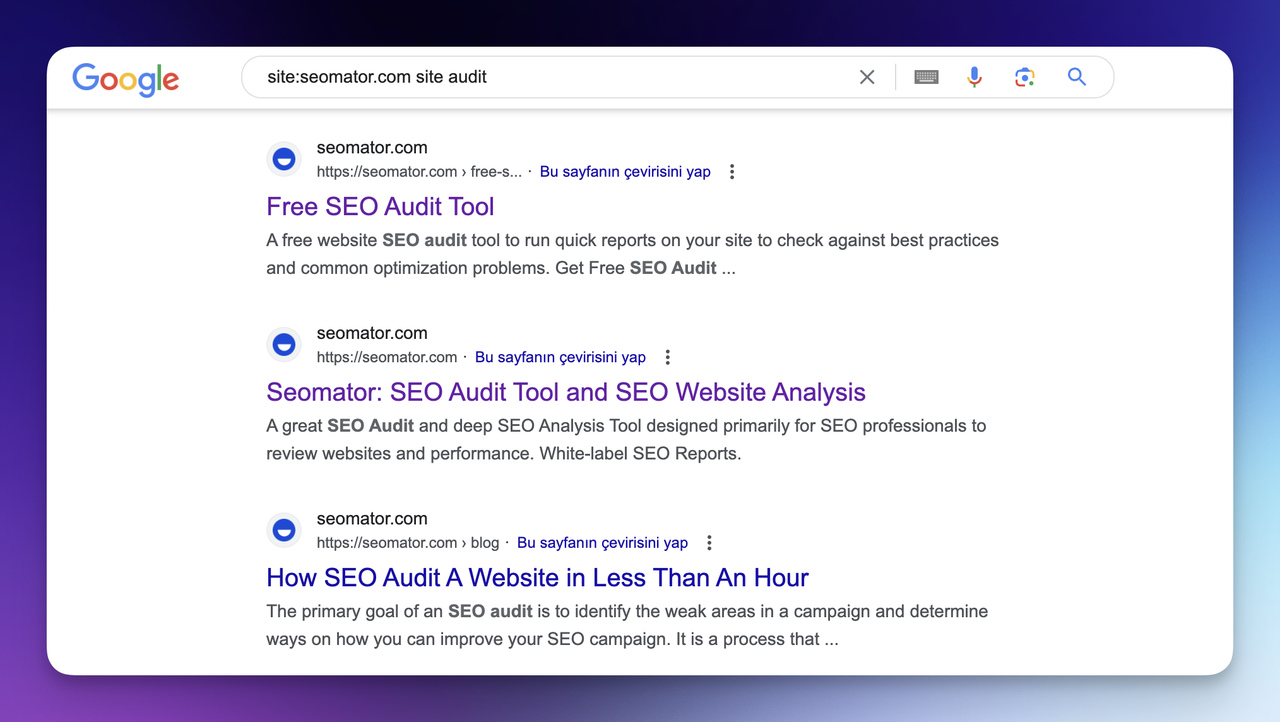Image resolution: width=1280 pixels, height=722 pixels.
Task: Translate the Free SEO Audit Tool page
Action: point(625,171)
